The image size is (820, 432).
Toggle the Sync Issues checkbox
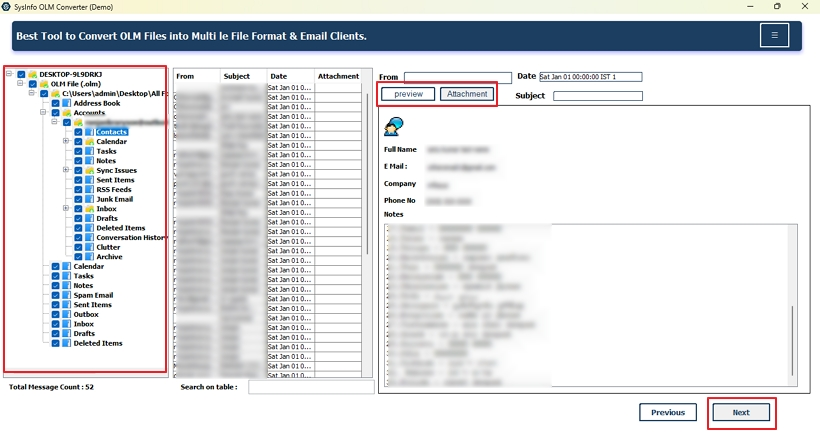[78, 170]
